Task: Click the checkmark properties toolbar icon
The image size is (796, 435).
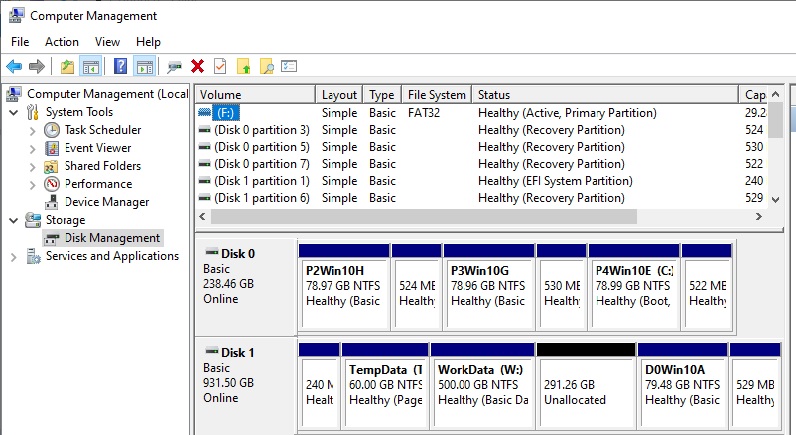Action: pyautogui.click(x=220, y=66)
